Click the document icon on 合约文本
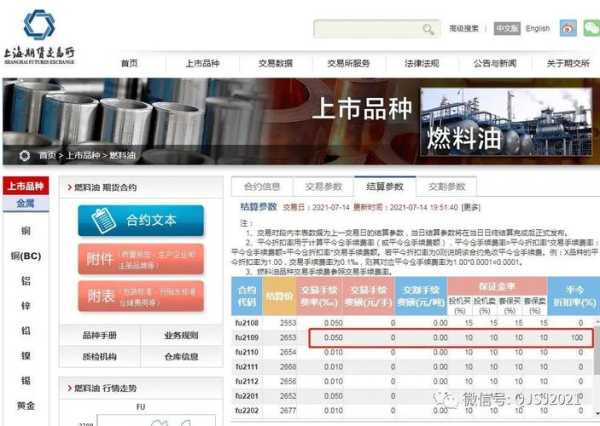Screen dimensions: 600x426 click(x=103, y=220)
